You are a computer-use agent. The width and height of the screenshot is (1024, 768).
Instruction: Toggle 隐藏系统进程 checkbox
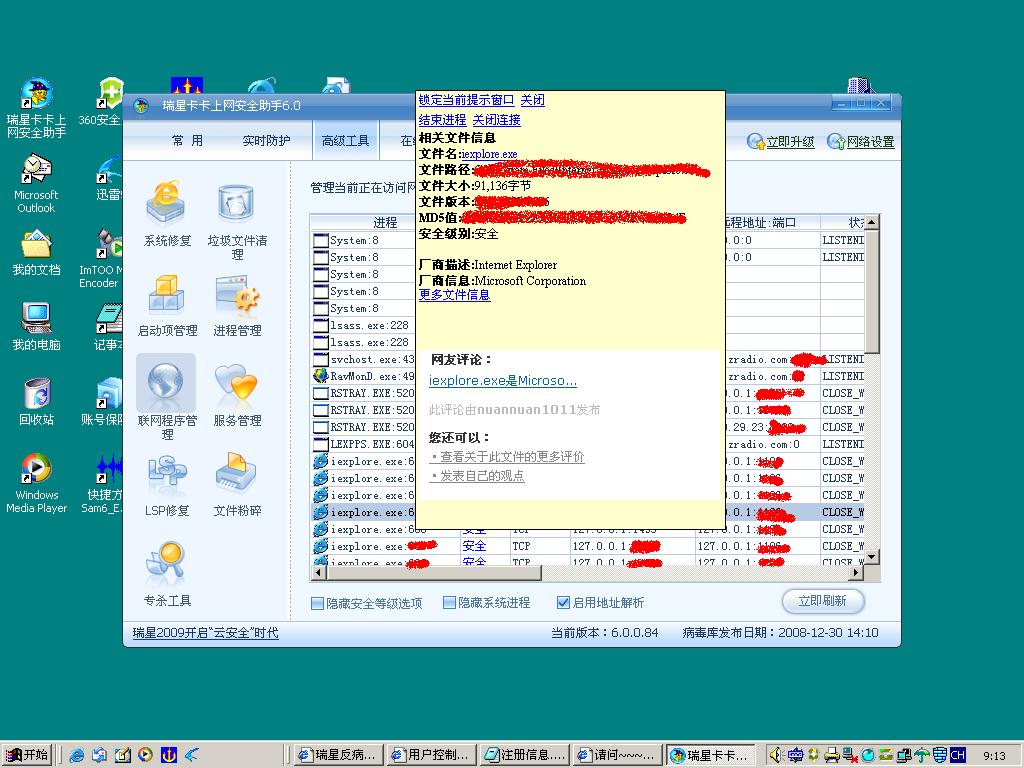[x=449, y=603]
